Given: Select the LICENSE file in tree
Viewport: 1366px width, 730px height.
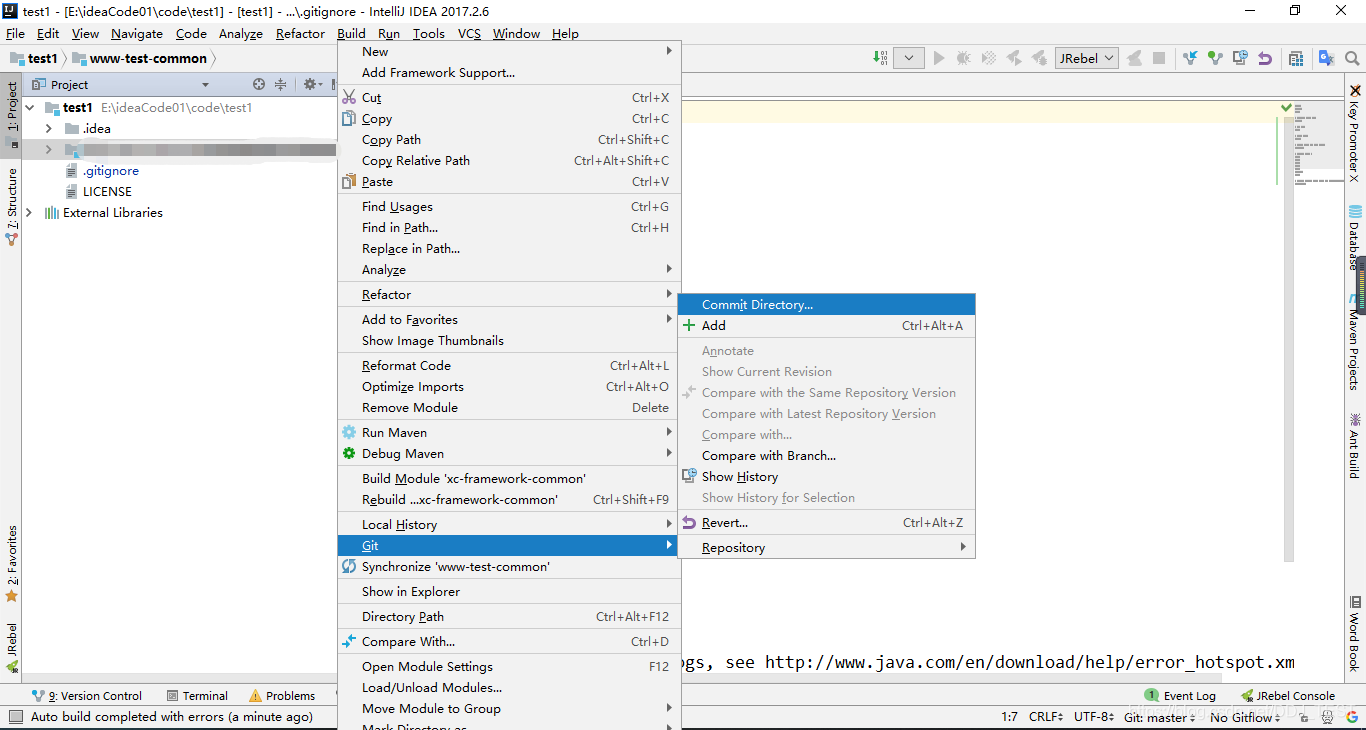Looking at the screenshot, I should point(98,192).
